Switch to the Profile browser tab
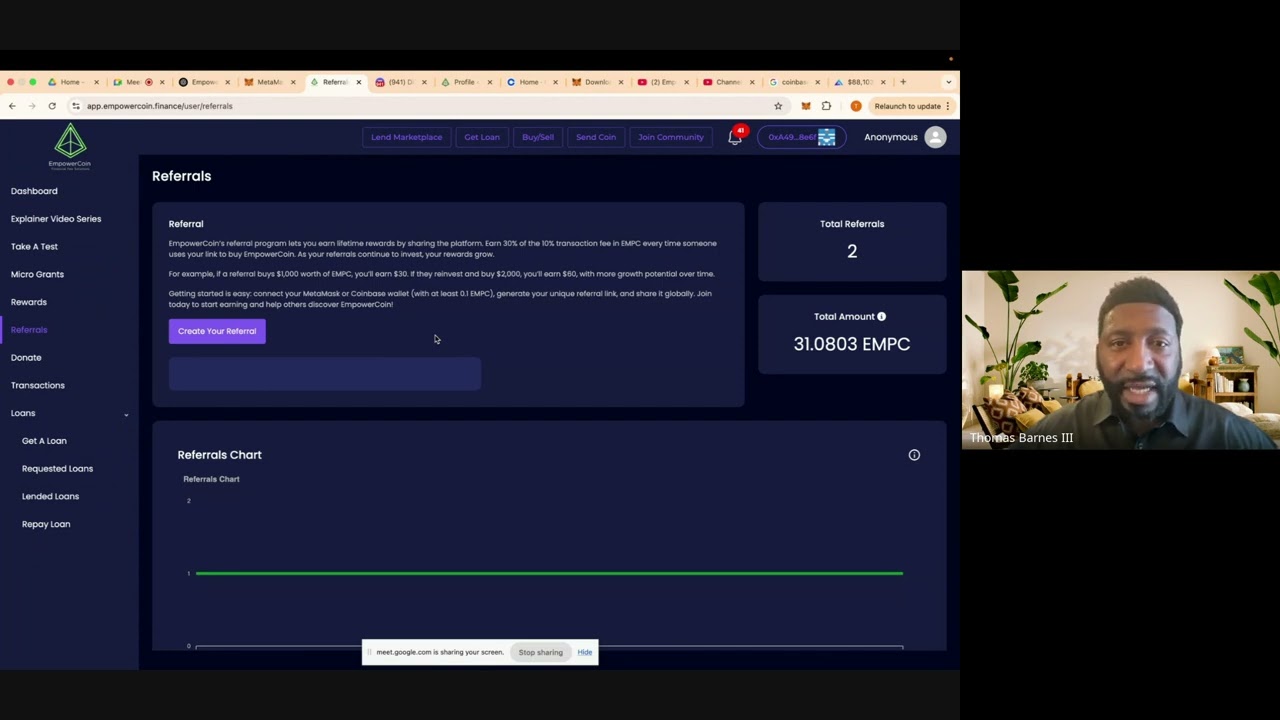The image size is (1280, 720). coord(464,82)
